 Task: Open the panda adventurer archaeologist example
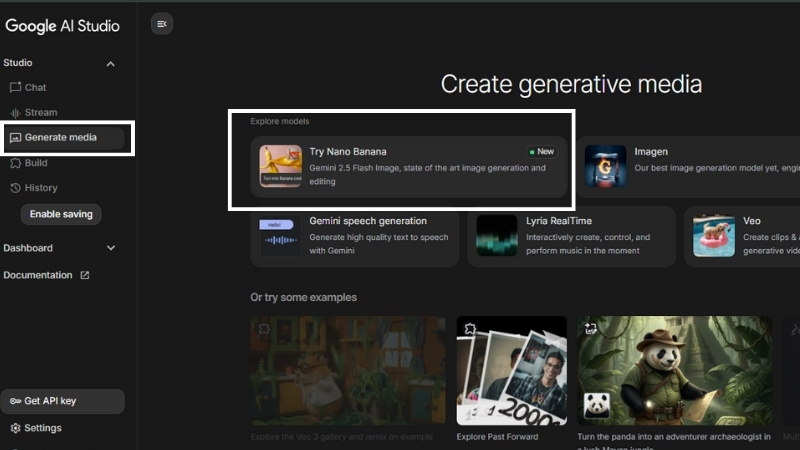click(x=674, y=371)
